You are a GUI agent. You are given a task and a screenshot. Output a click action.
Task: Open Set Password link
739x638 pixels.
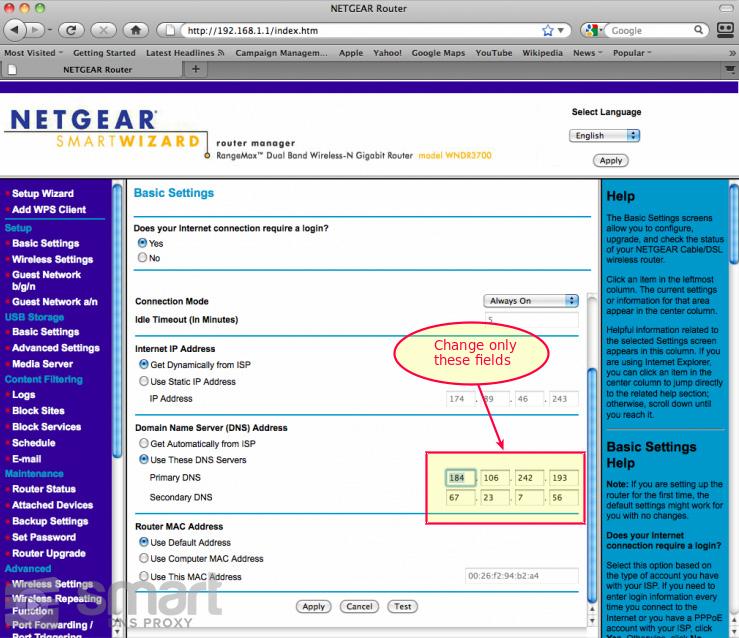coord(44,537)
